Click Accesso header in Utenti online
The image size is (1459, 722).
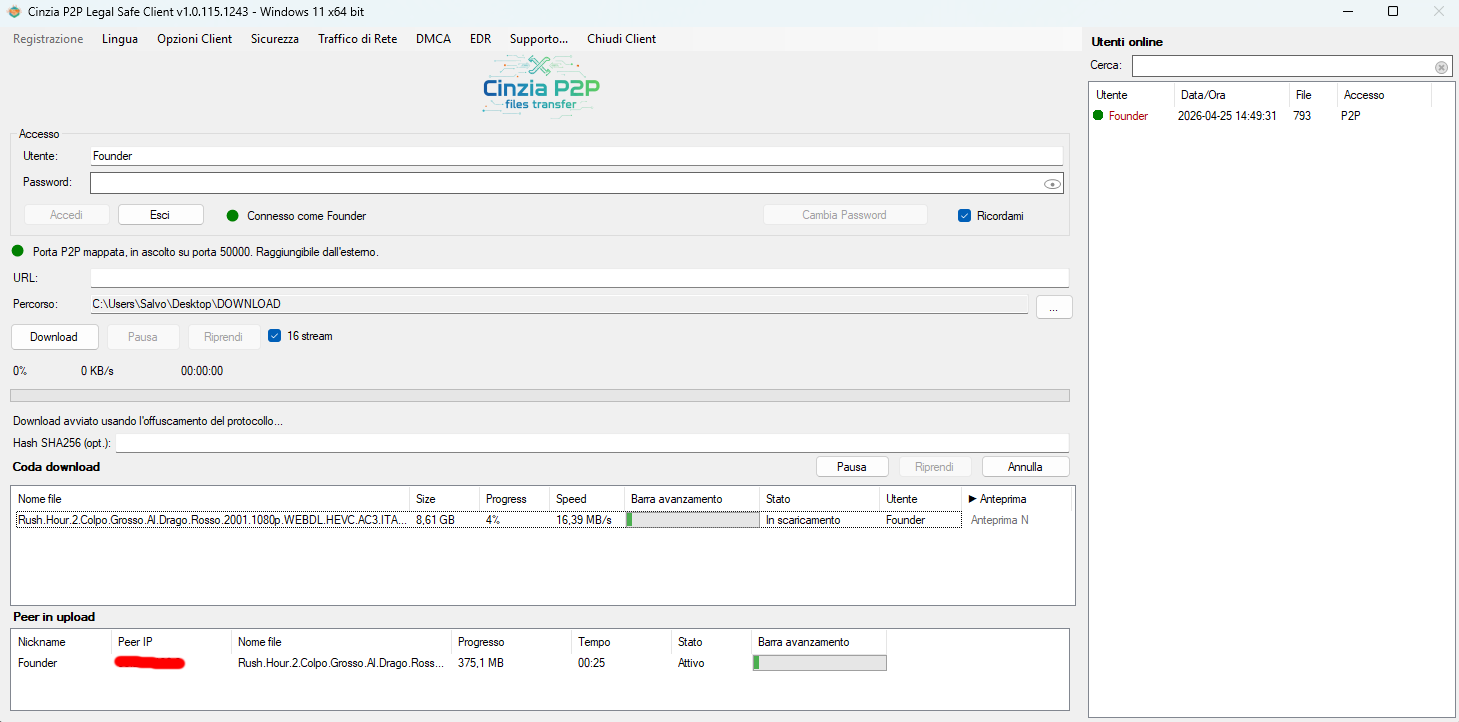pyautogui.click(x=1385, y=95)
